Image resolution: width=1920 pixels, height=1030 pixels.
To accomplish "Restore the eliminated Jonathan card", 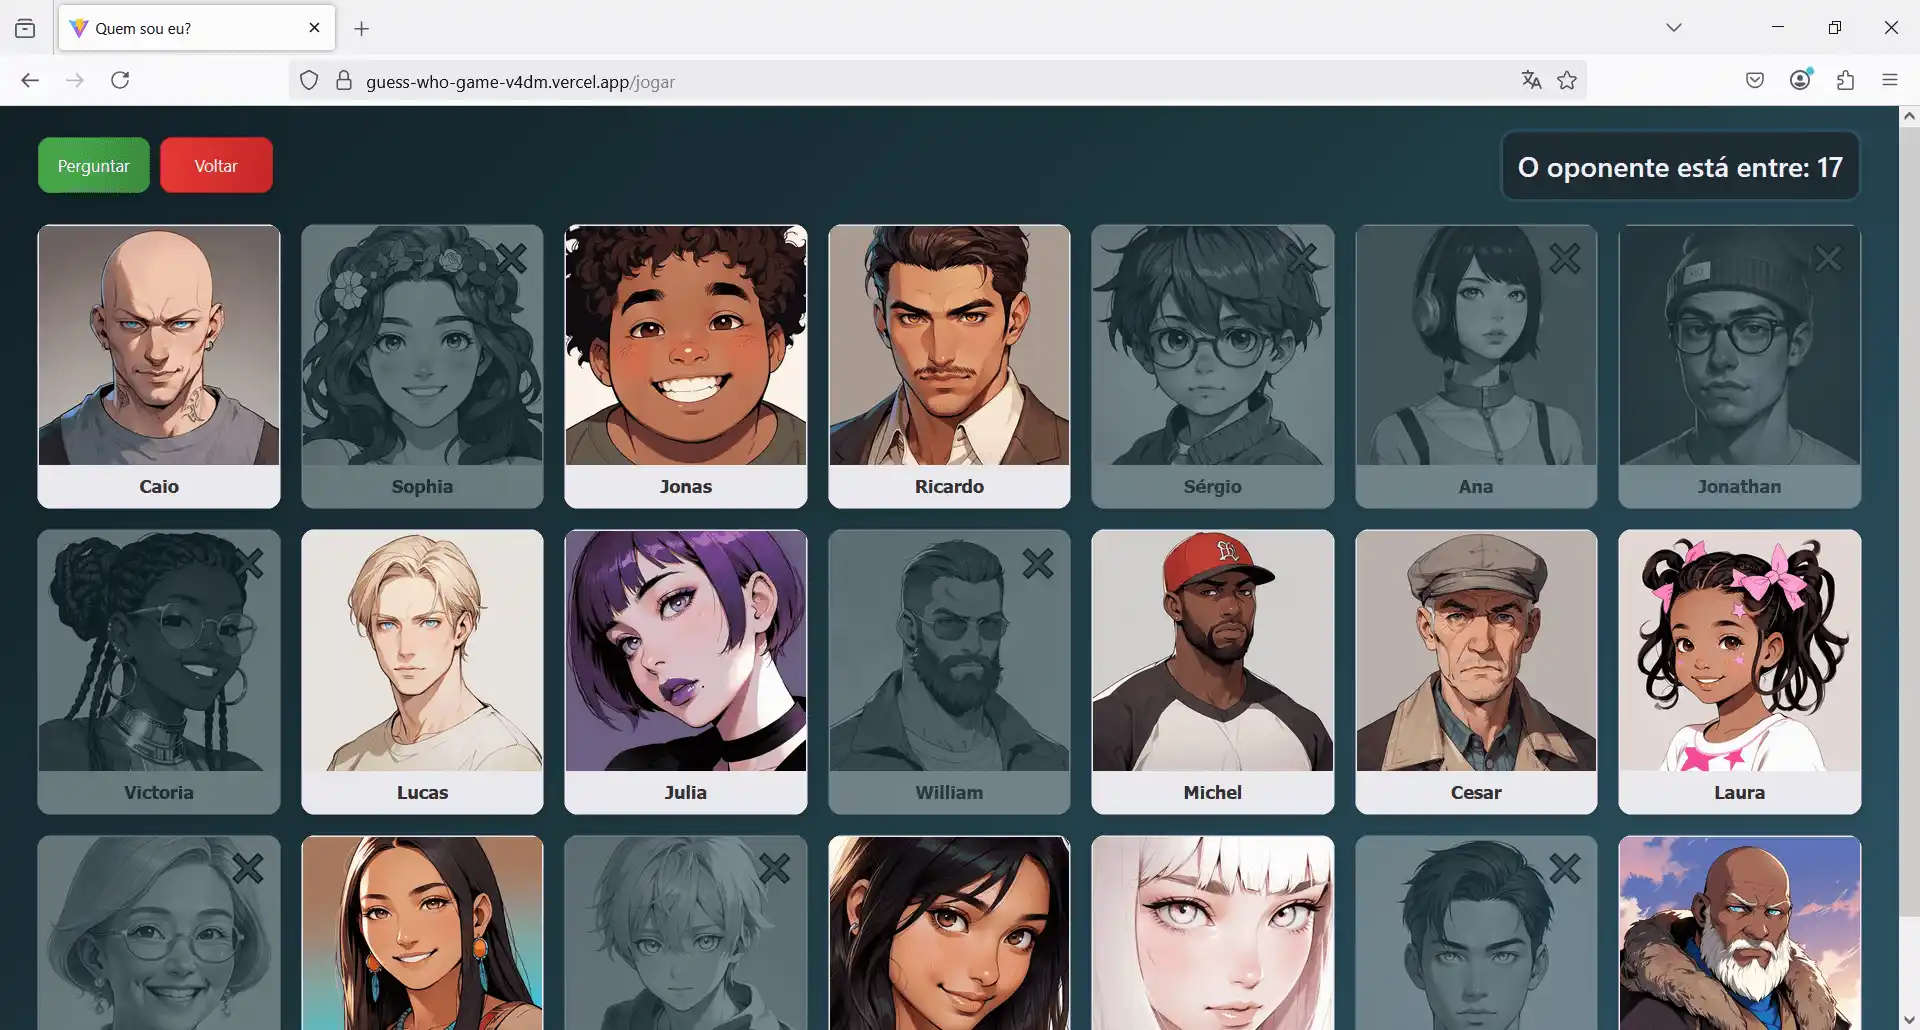I will pyautogui.click(x=1740, y=366).
